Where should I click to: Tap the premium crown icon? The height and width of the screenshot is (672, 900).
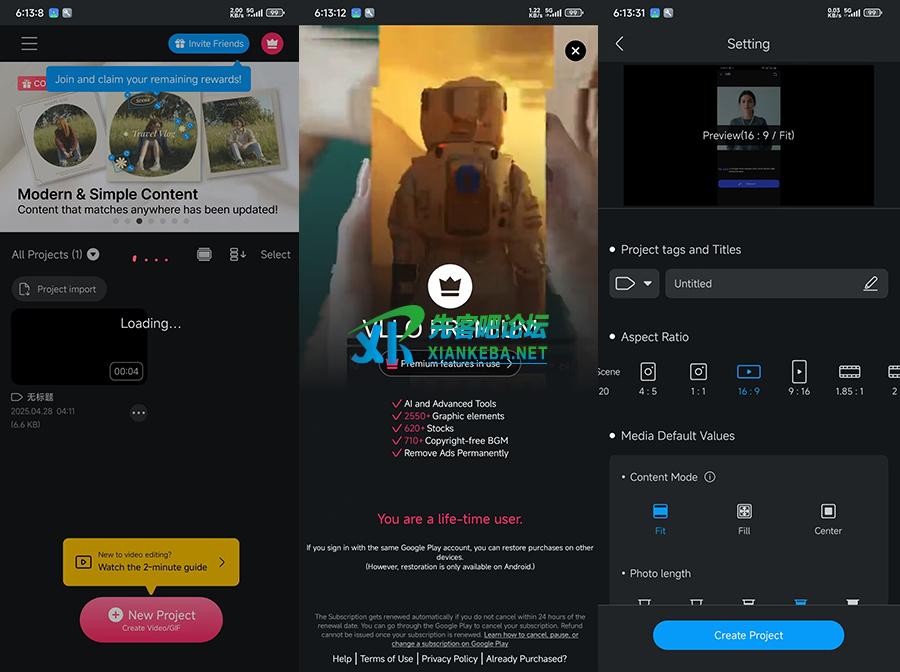pyautogui.click(x=272, y=44)
